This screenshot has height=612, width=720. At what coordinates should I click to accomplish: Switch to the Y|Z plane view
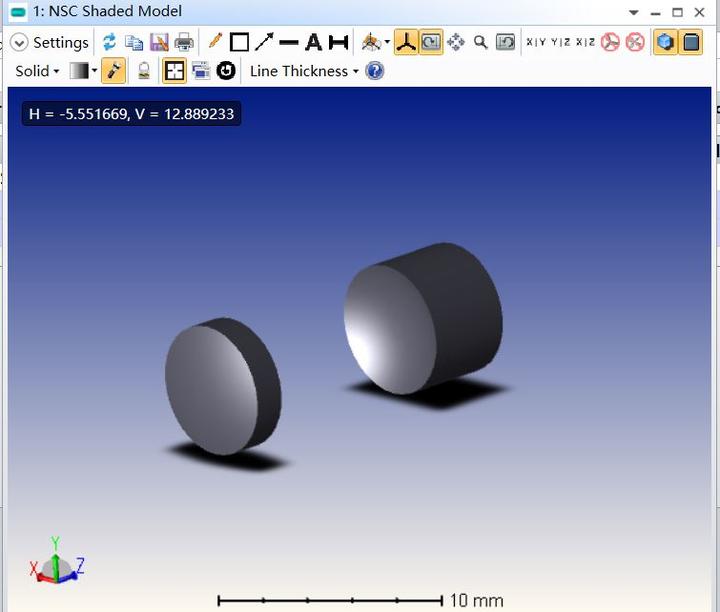tap(561, 42)
